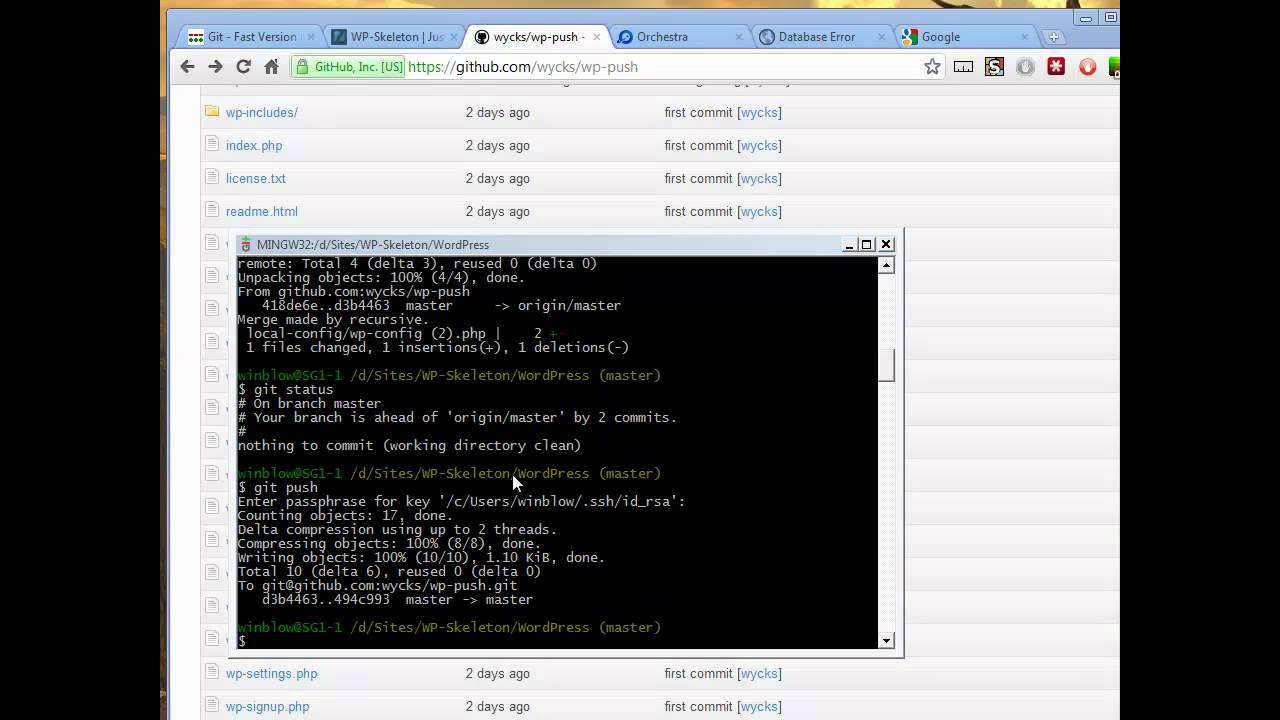Go back using the browser back arrow
Image resolution: width=1280 pixels, height=720 pixels.
(187, 66)
